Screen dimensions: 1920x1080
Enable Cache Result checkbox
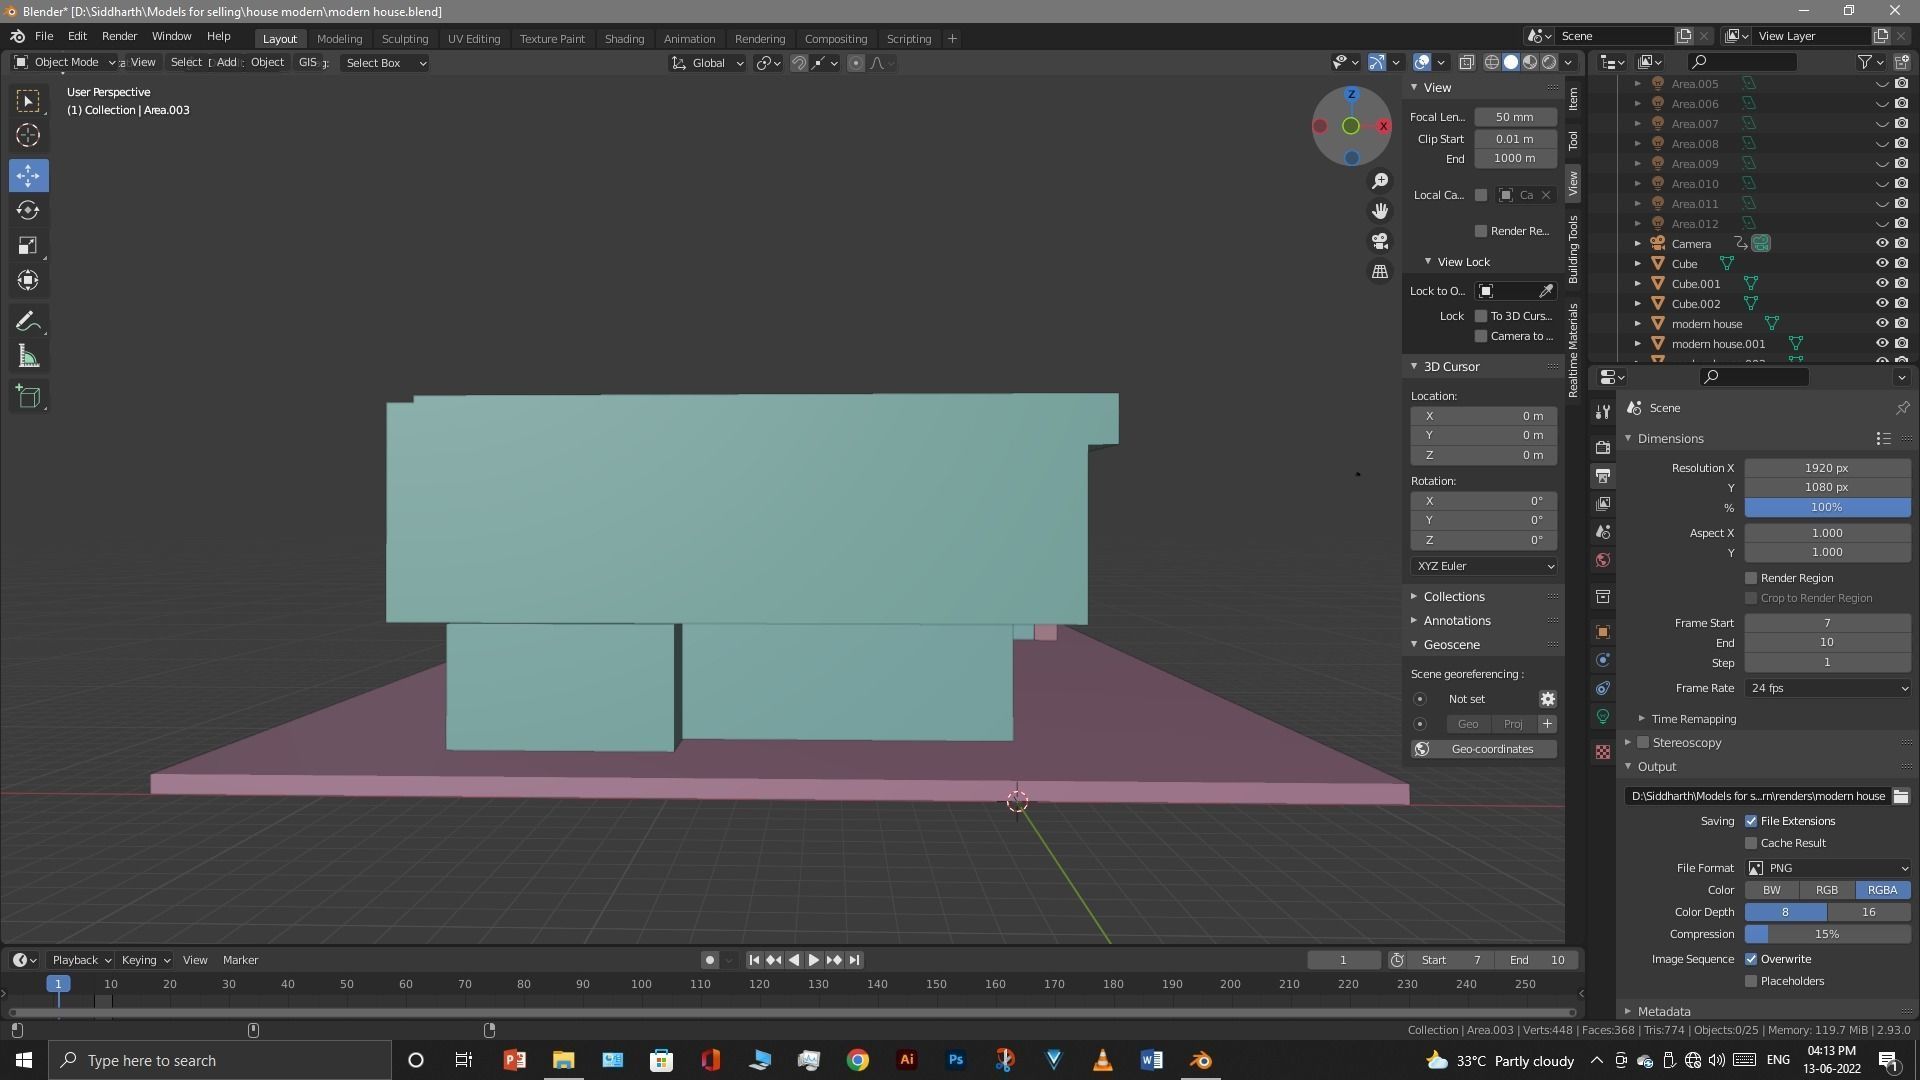[1751, 843]
